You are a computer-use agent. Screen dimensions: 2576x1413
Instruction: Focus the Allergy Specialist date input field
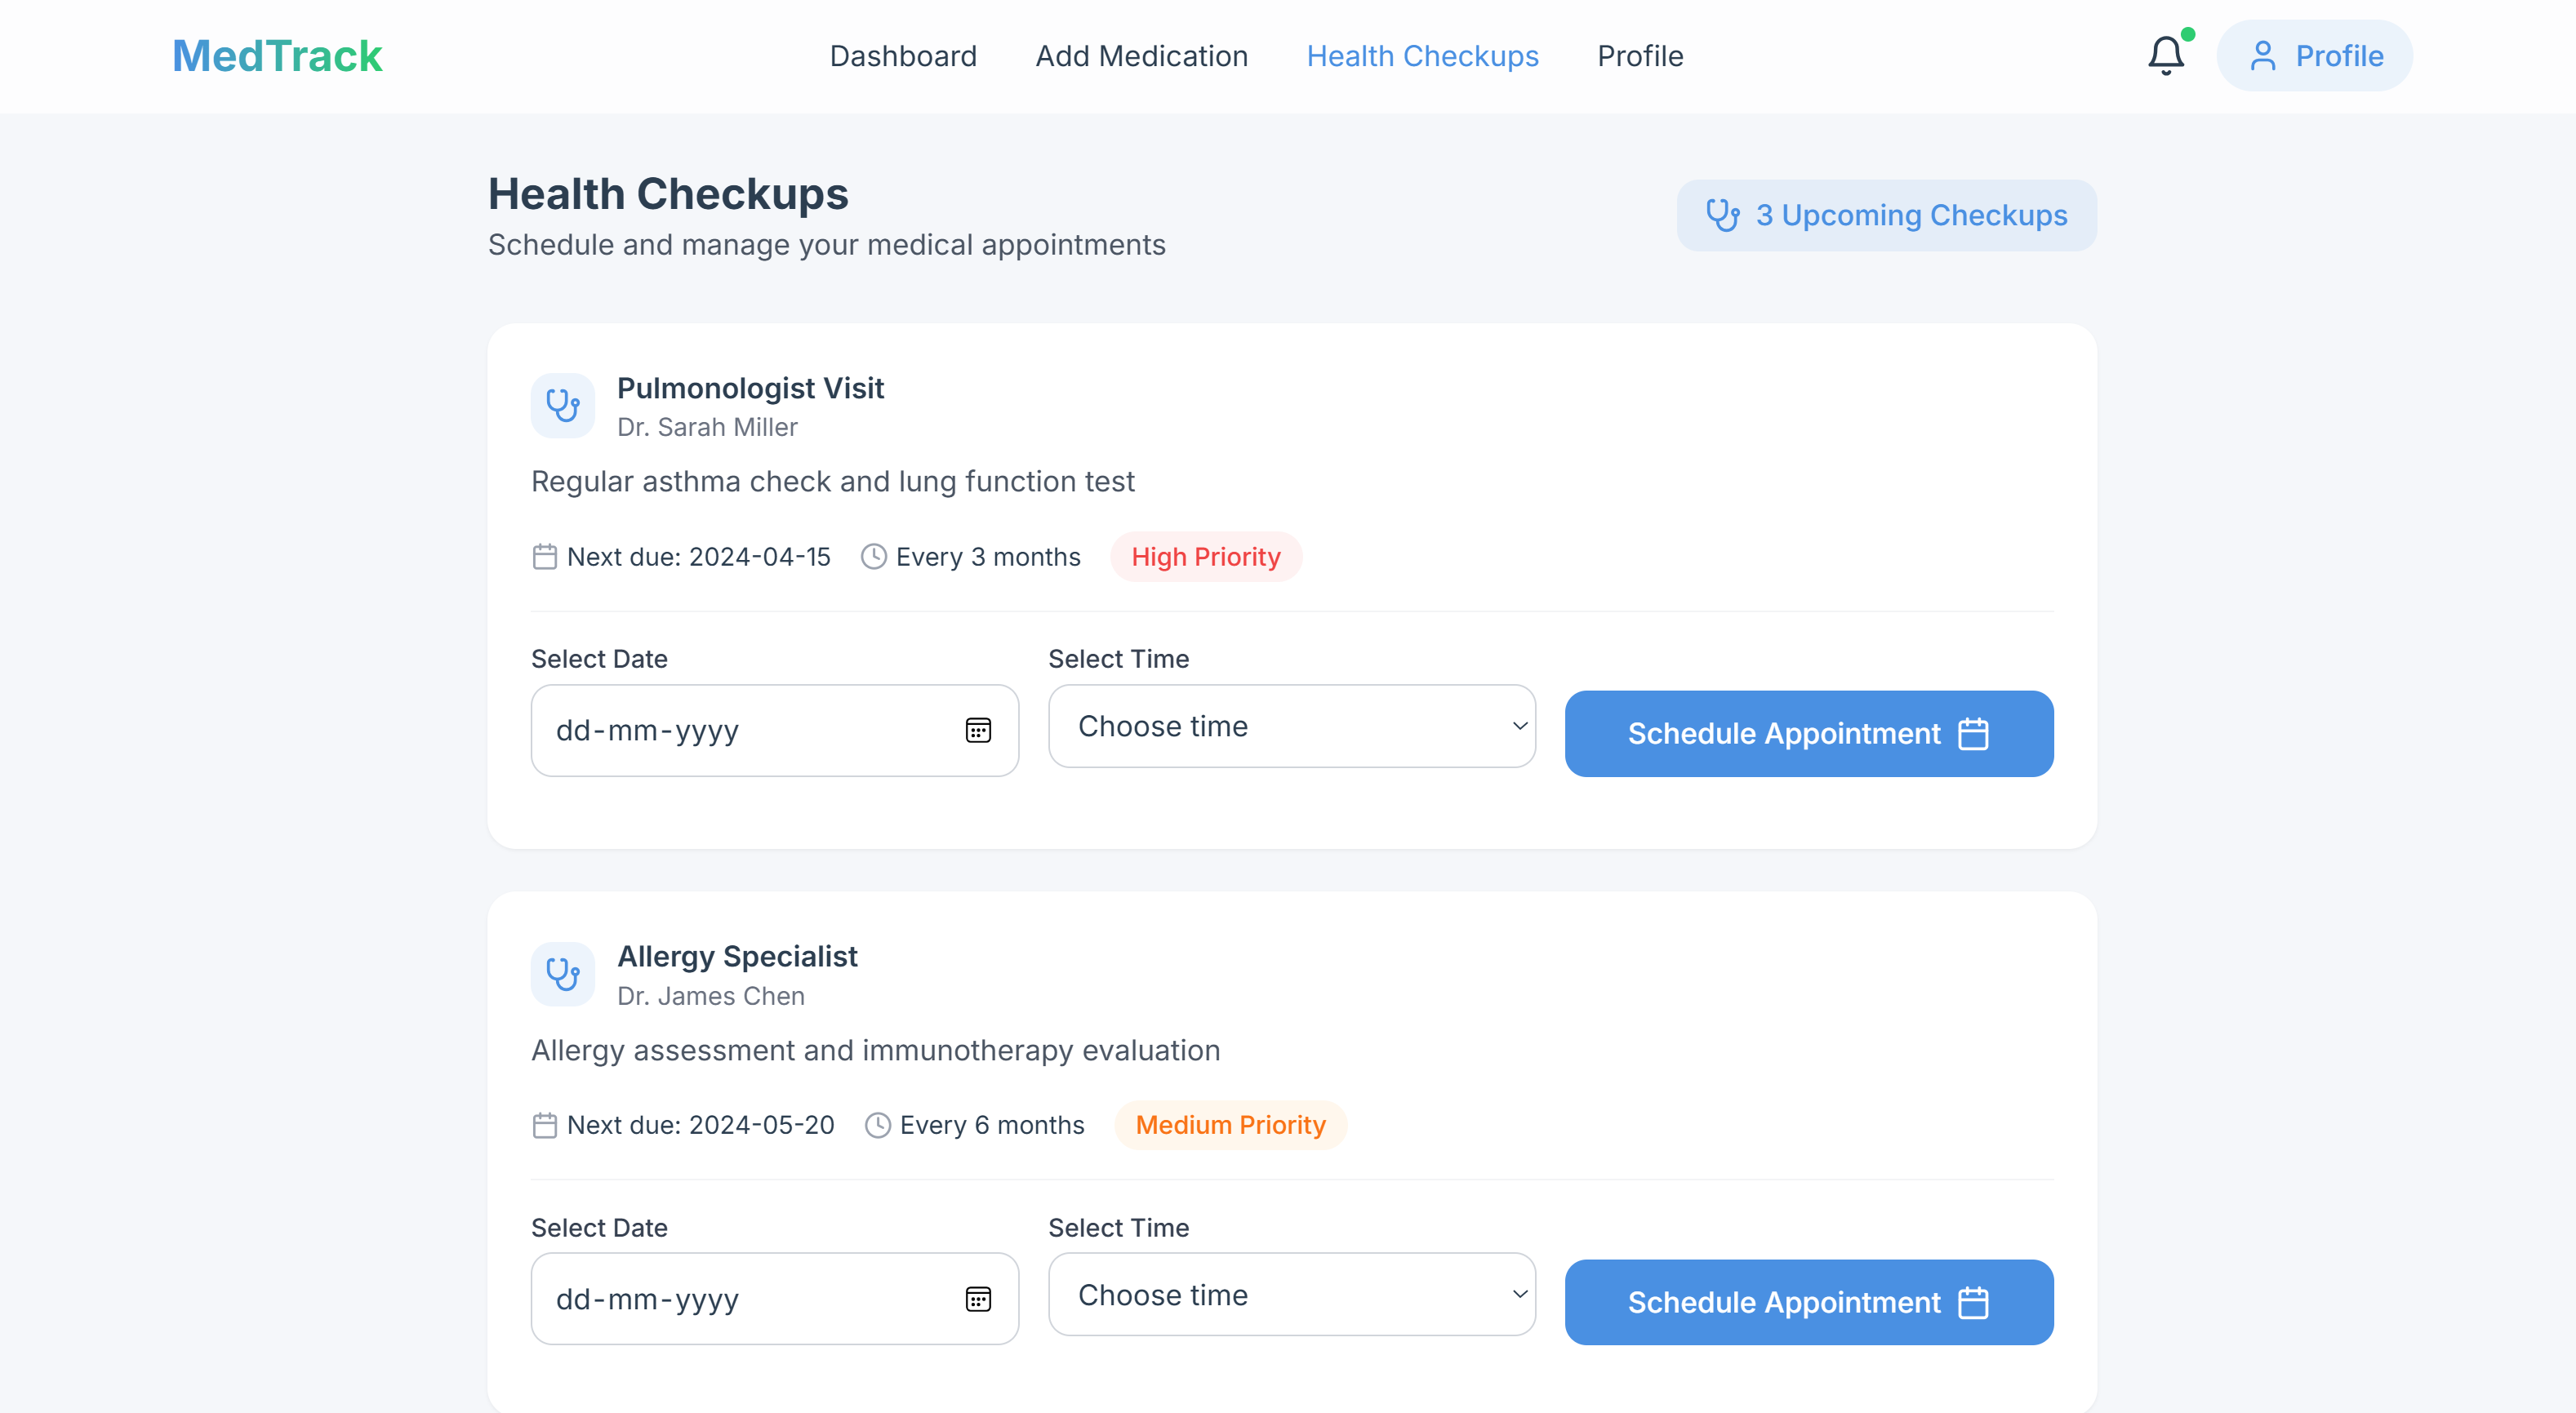[x=774, y=1299]
